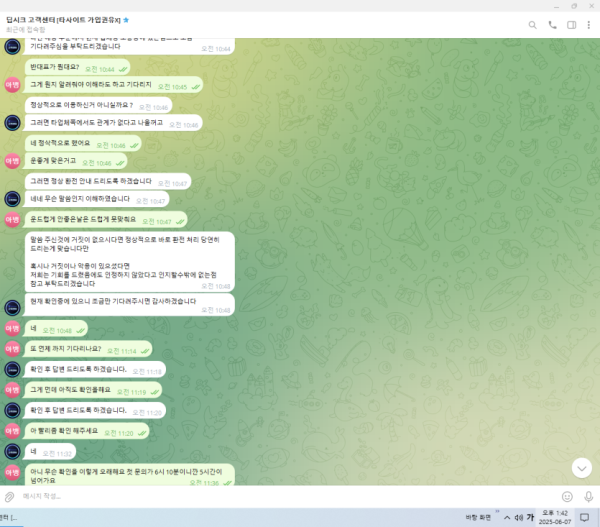Open the three-dot chat options menu
This screenshot has width=600, height=527.
click(x=589, y=25)
